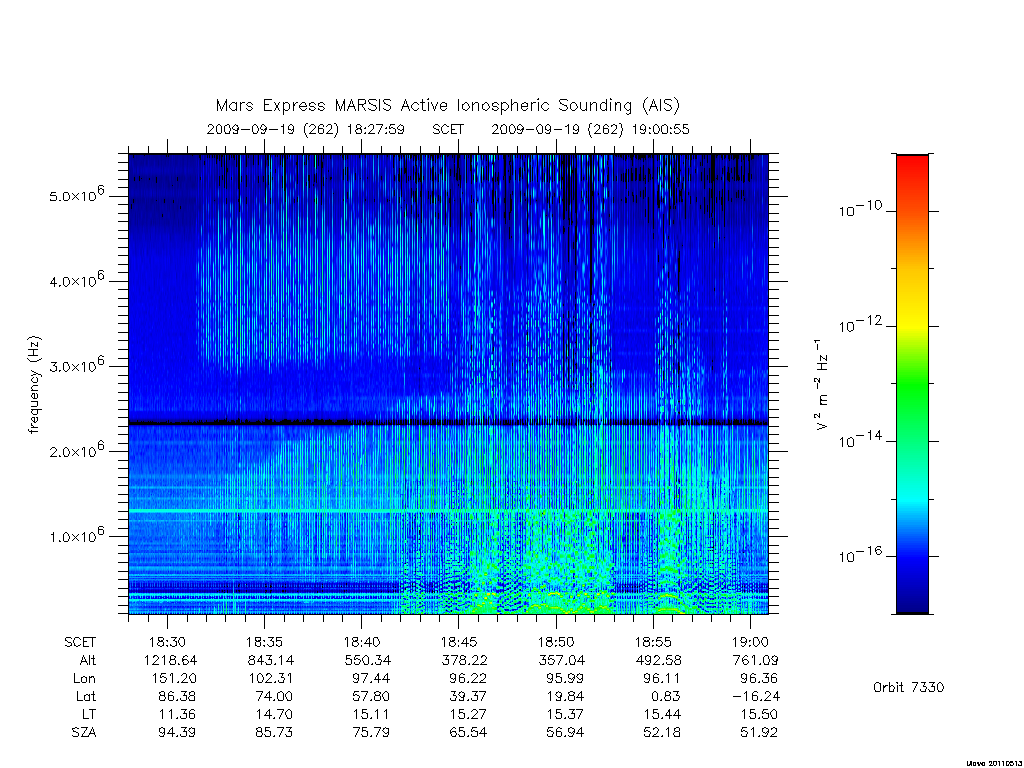Click the 'Lon' row label

(84, 679)
